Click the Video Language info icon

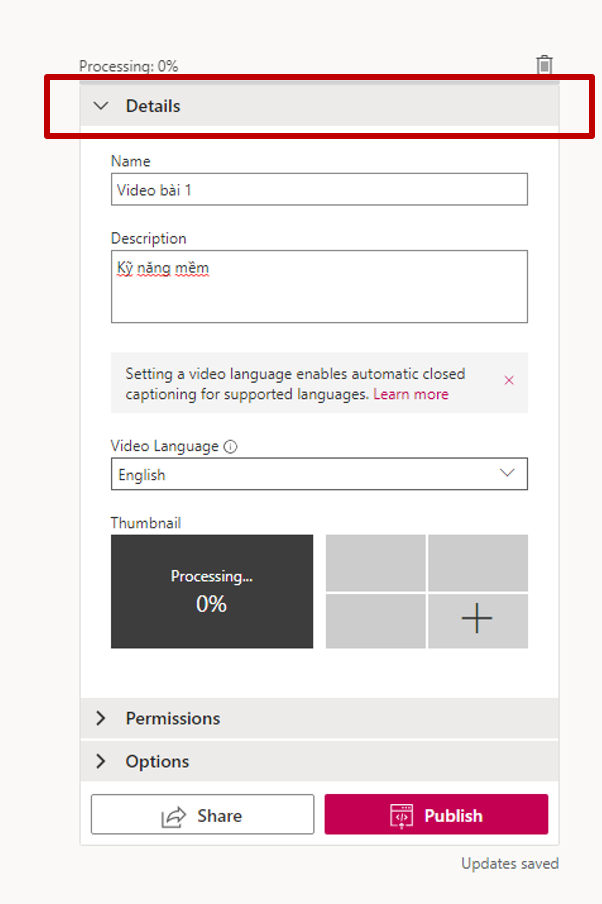click(x=231, y=447)
